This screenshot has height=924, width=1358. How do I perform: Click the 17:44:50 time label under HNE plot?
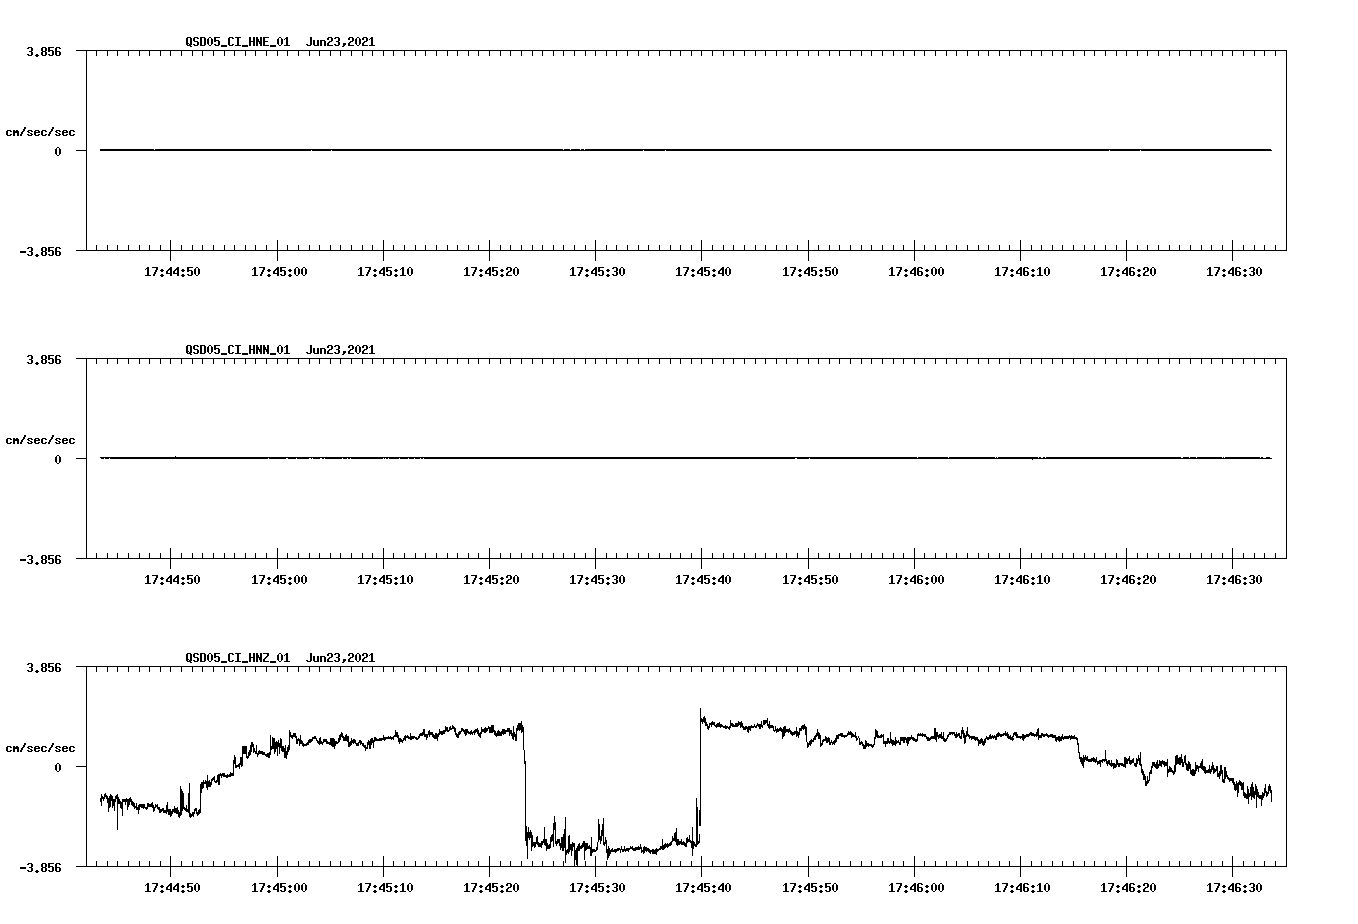[172, 271]
